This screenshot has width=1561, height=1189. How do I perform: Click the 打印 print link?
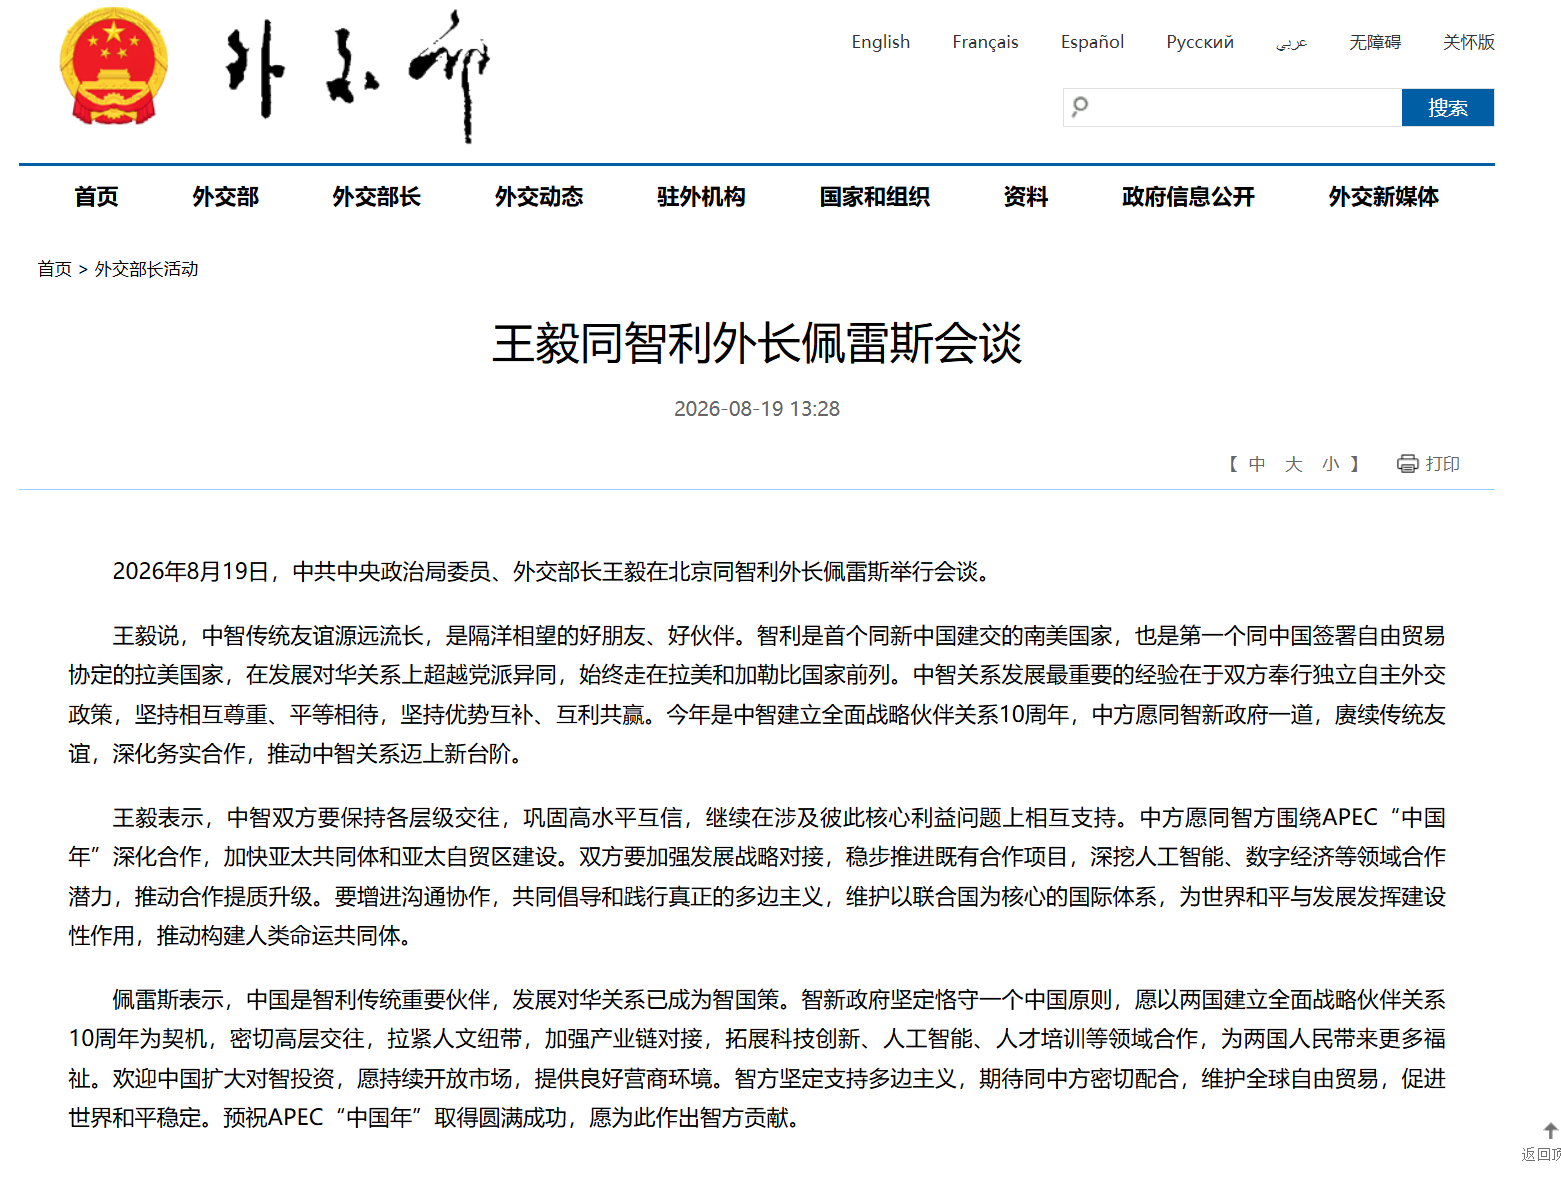pos(1442,464)
